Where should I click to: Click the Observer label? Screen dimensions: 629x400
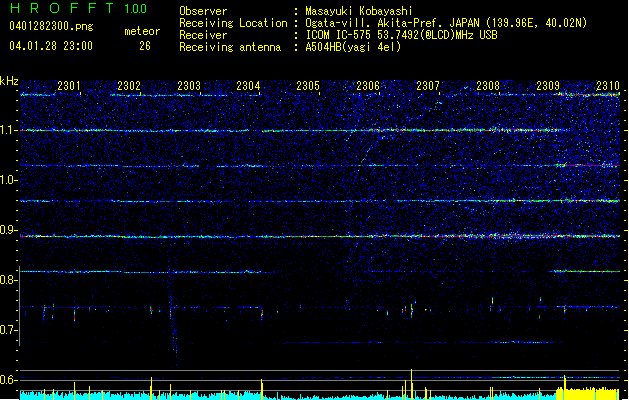coord(203,11)
